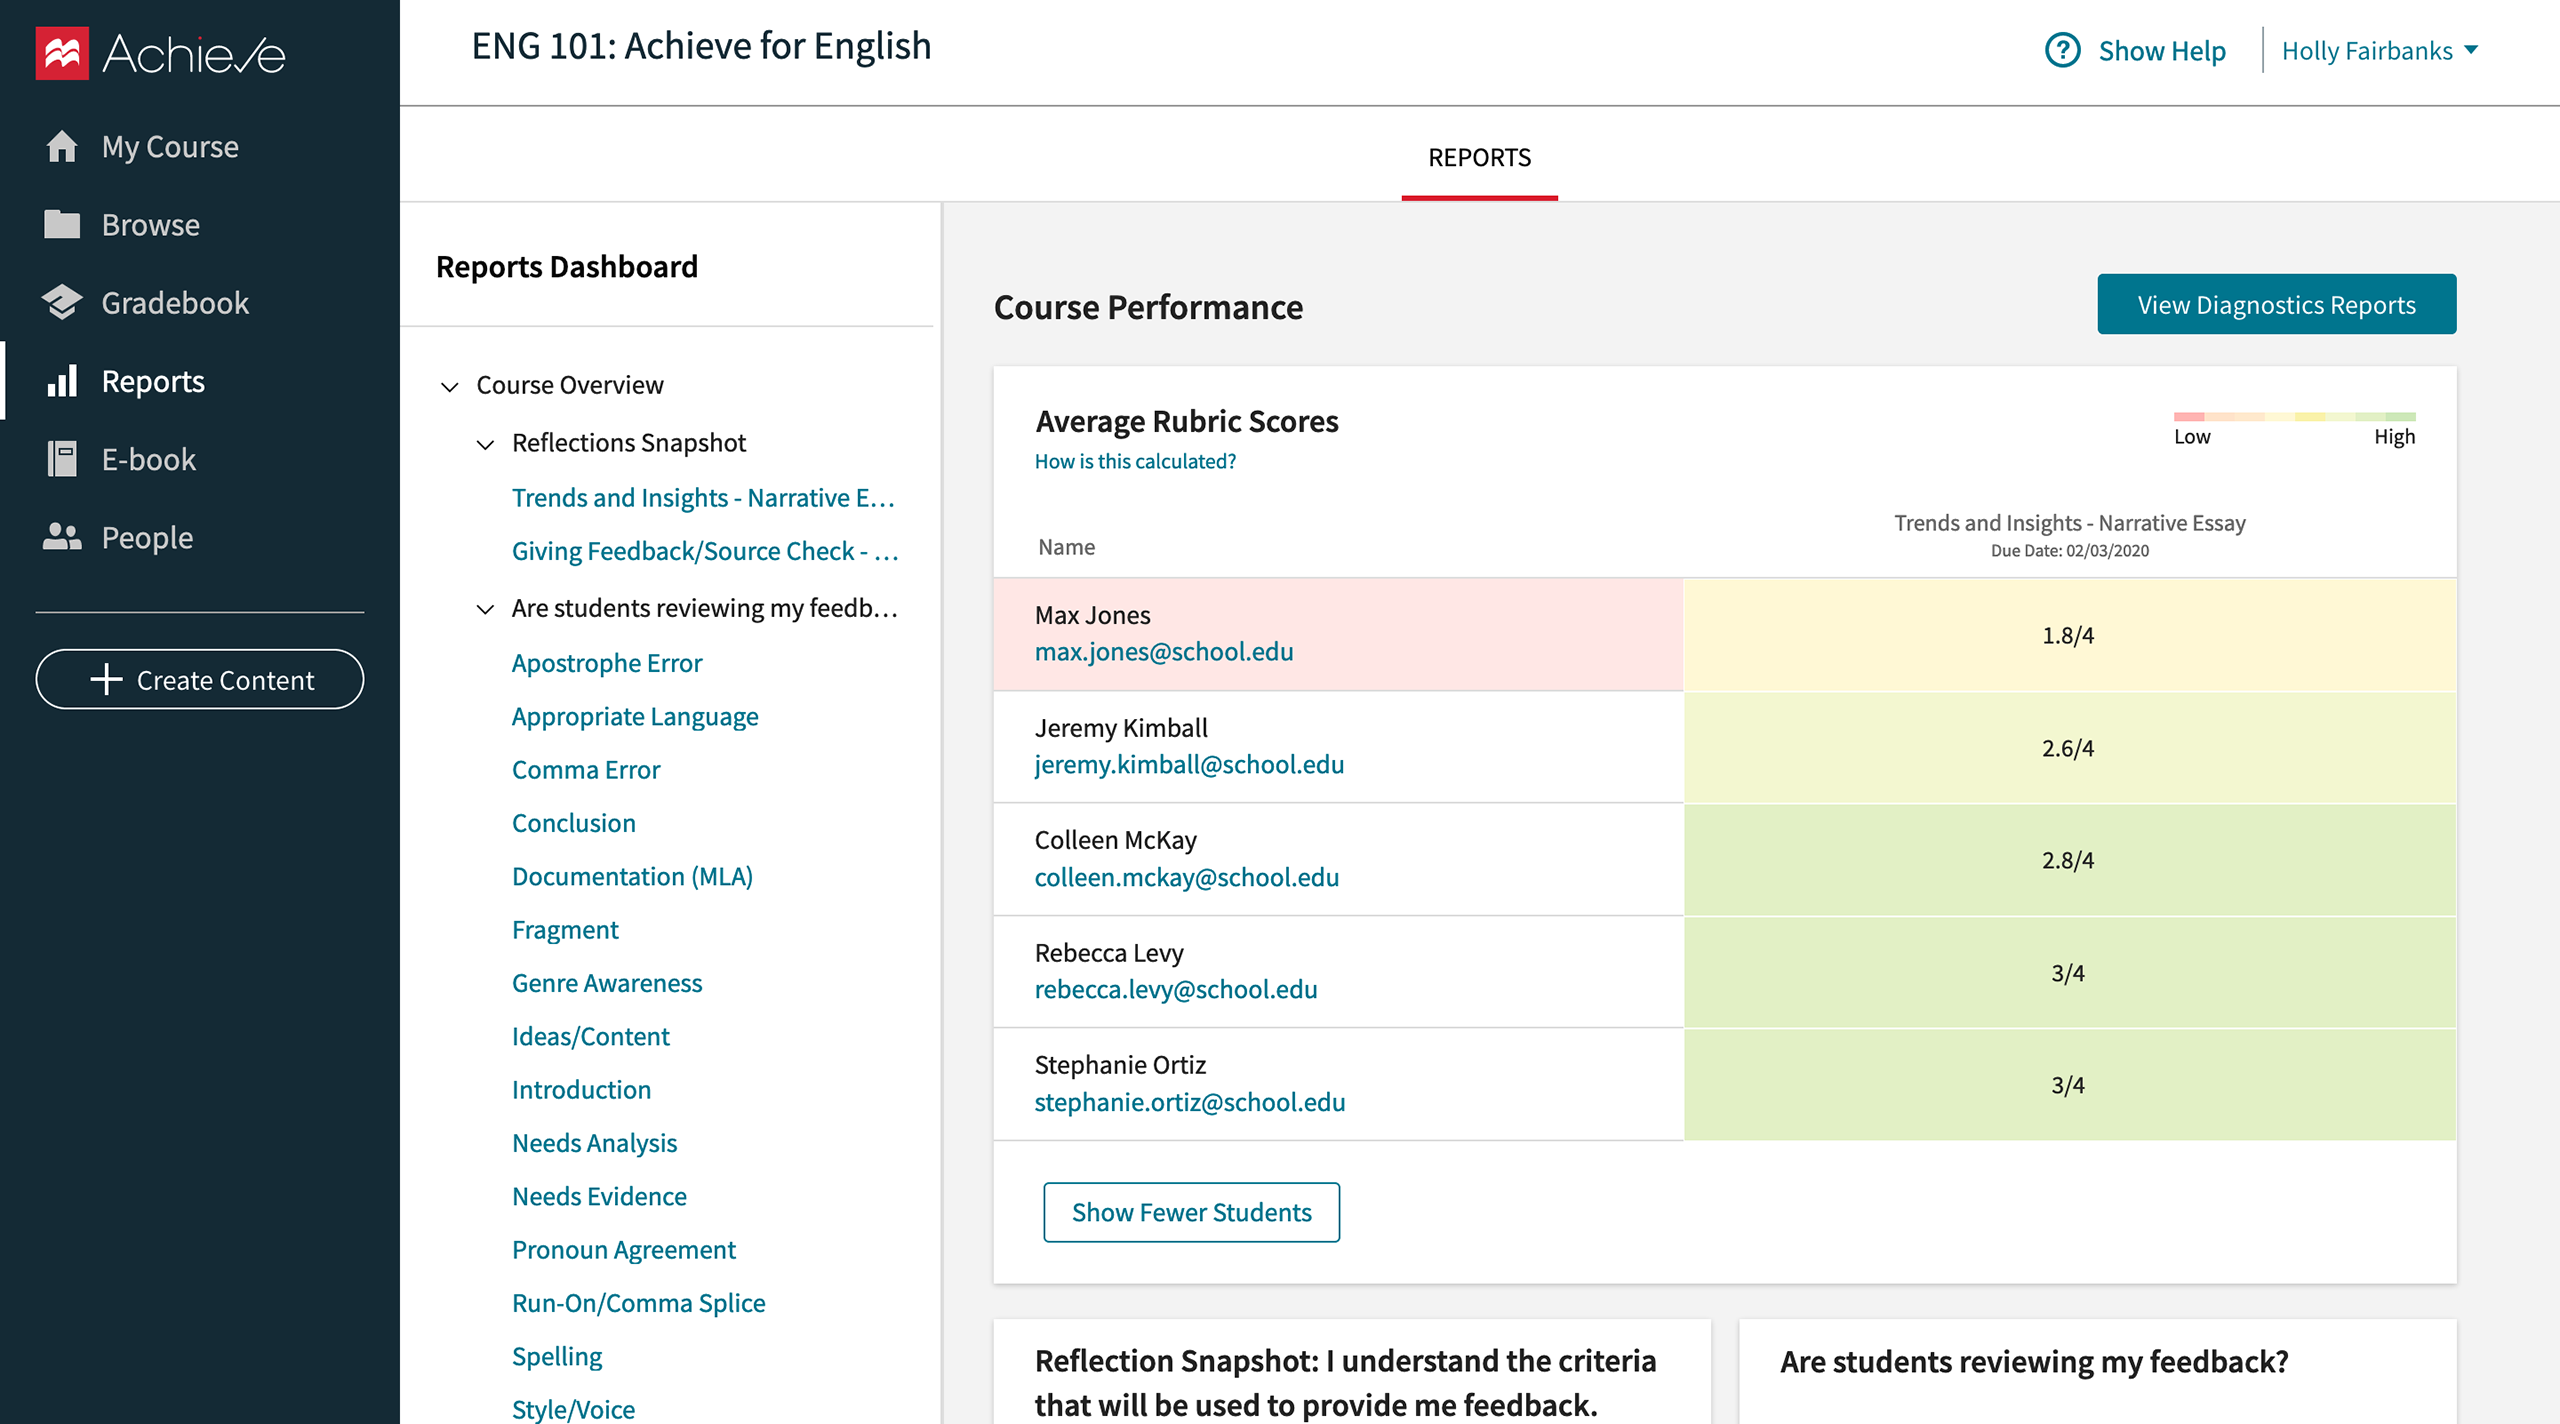Open Gradebook in the sidebar

tap(175, 303)
